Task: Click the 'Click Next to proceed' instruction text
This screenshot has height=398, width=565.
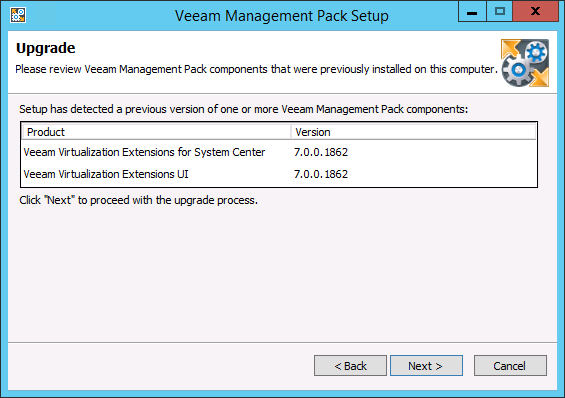Action: 139,200
